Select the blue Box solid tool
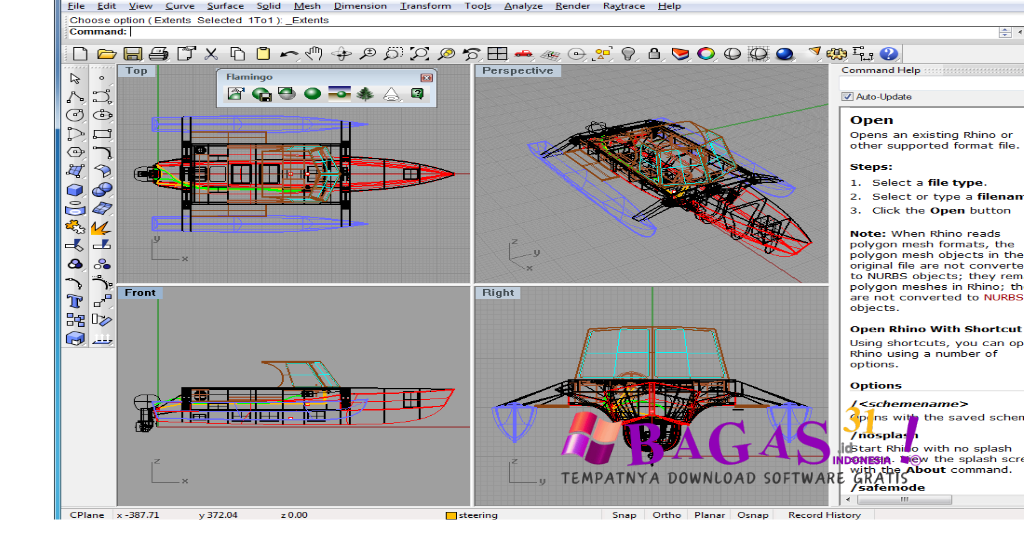 (x=75, y=190)
